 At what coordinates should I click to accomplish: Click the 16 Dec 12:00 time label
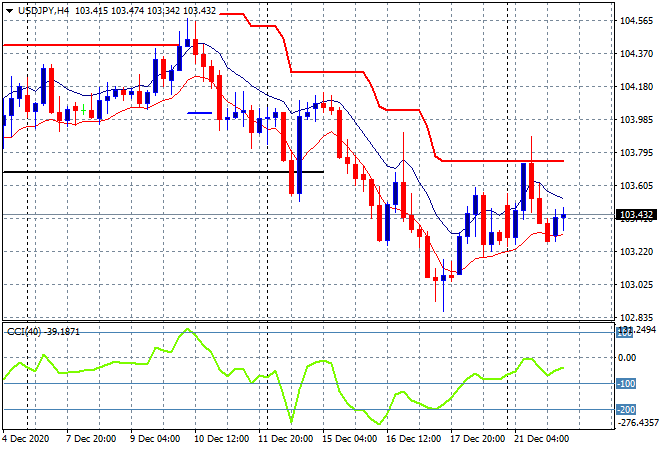click(413, 439)
